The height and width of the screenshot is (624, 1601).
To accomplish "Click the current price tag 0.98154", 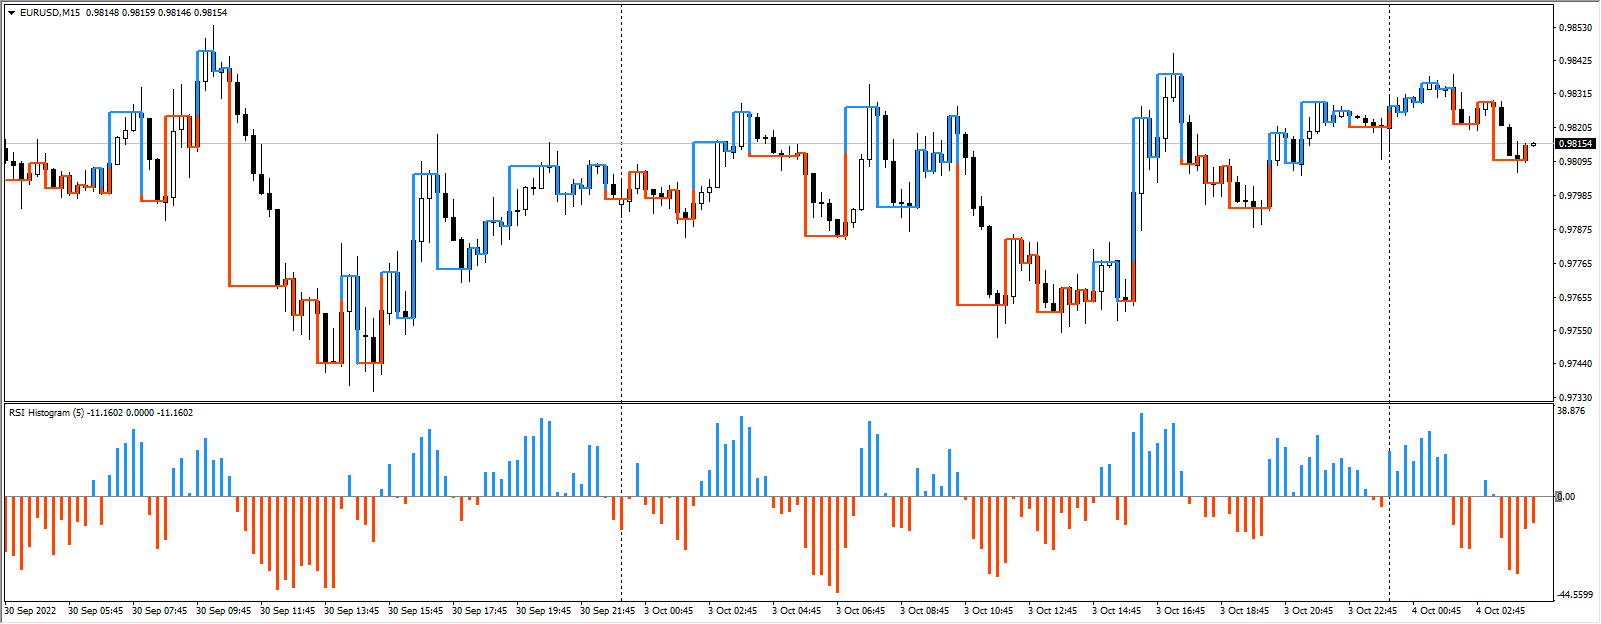I will [1574, 144].
